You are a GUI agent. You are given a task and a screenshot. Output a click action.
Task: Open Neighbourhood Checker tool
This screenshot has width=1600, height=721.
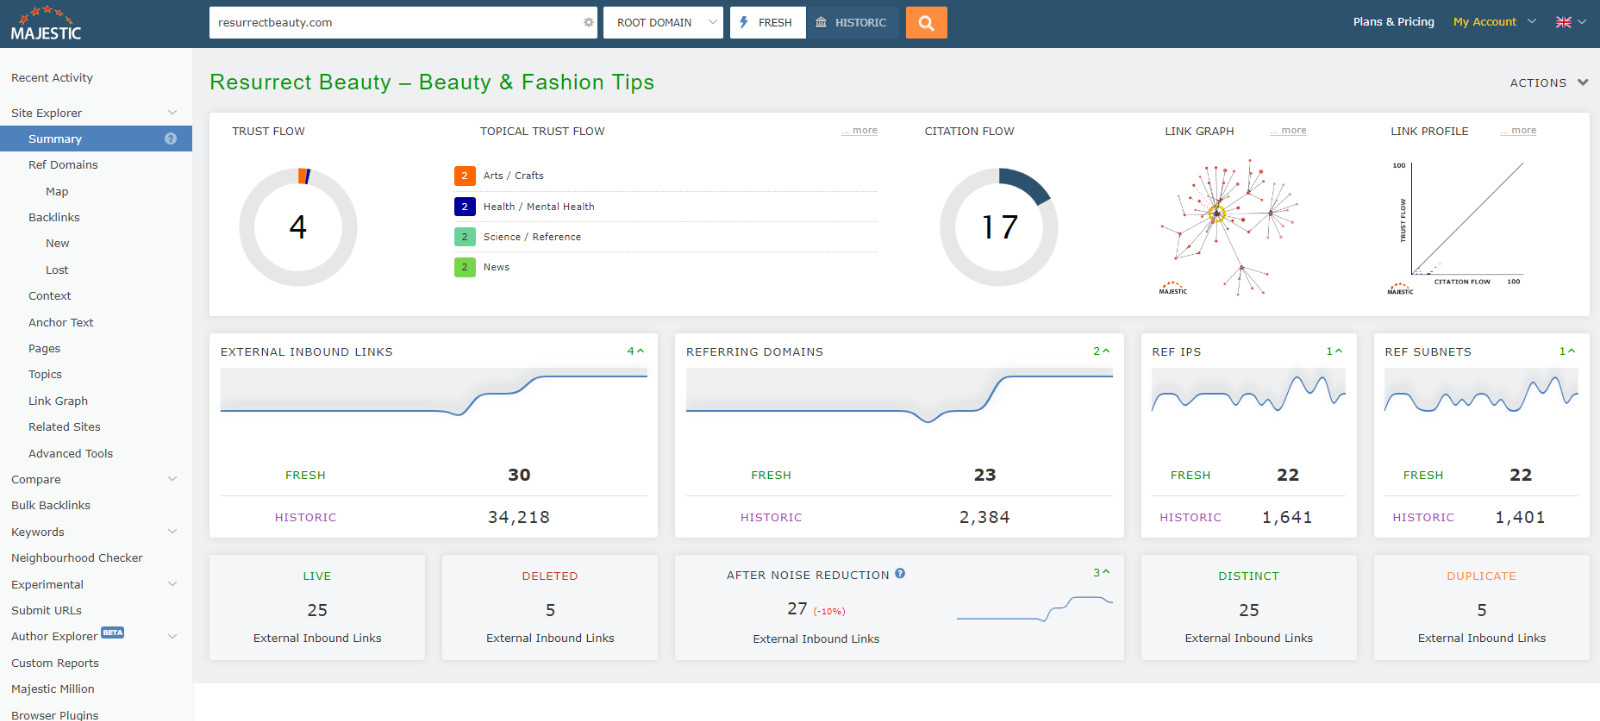pos(77,558)
